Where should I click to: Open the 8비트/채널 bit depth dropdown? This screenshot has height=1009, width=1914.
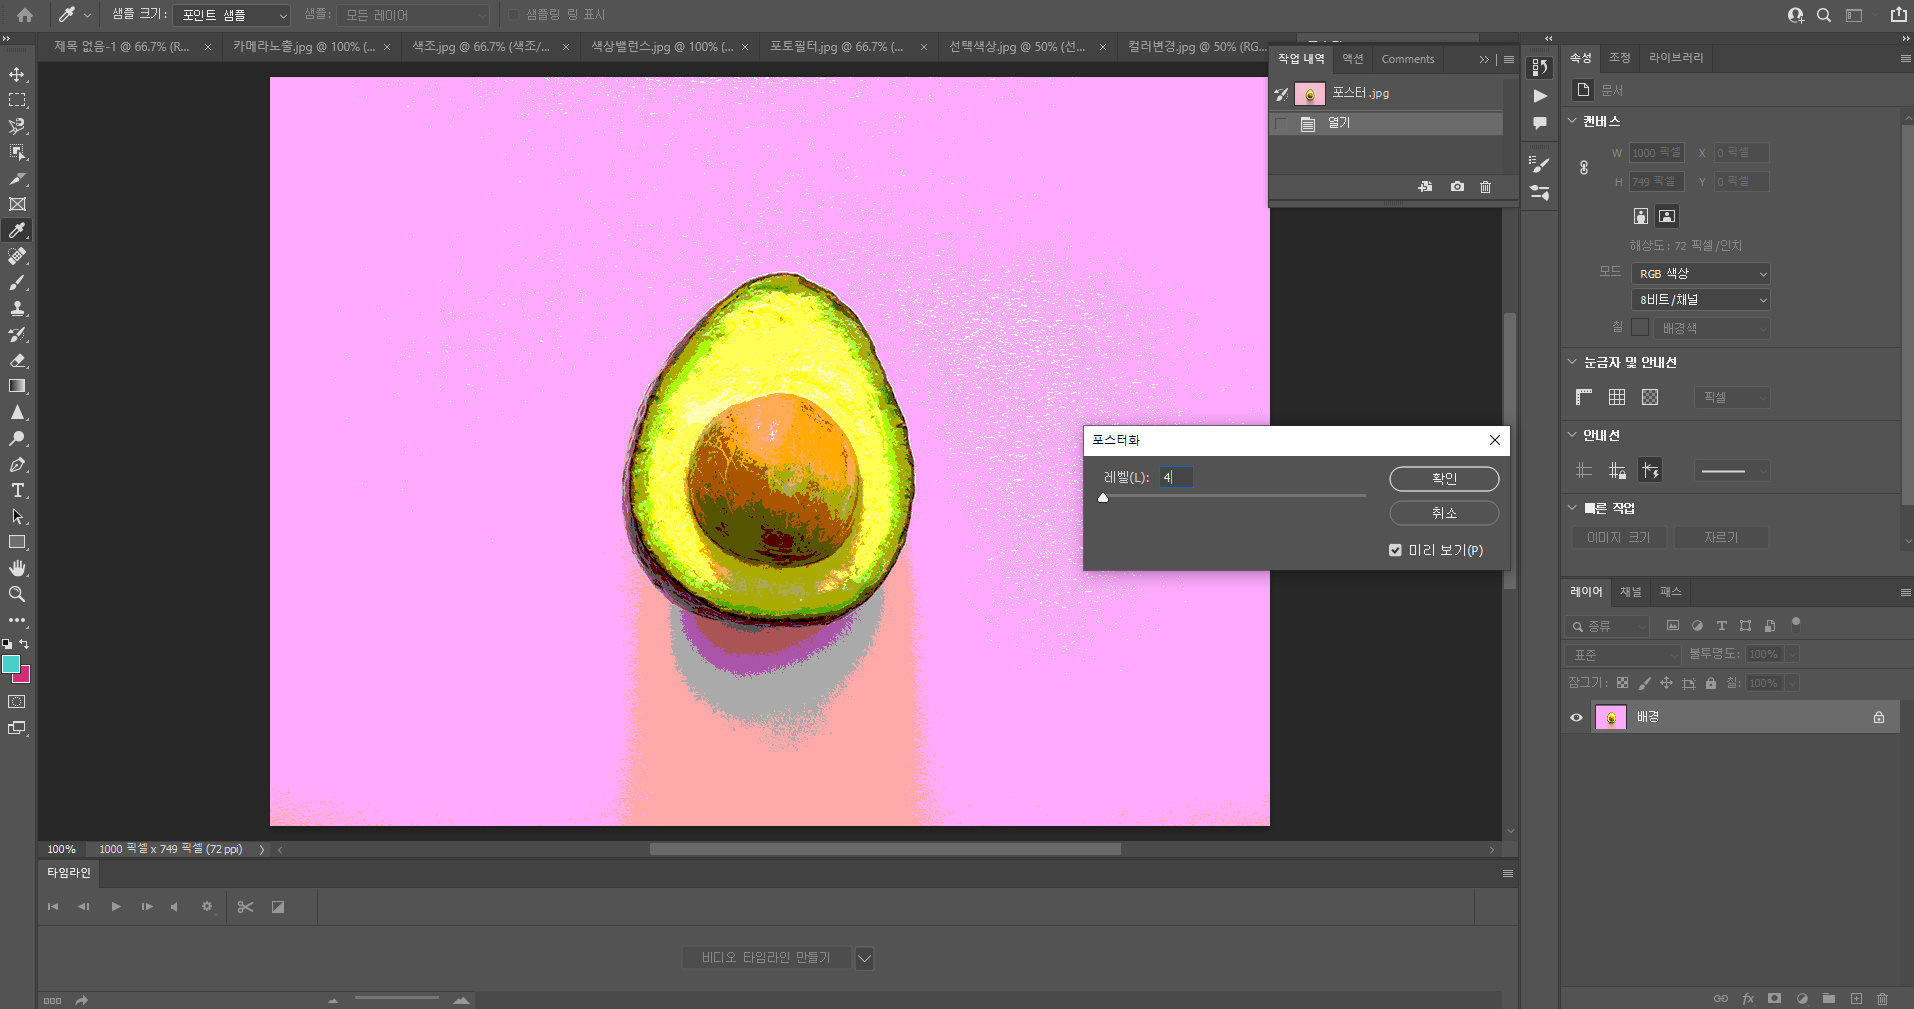1700,300
